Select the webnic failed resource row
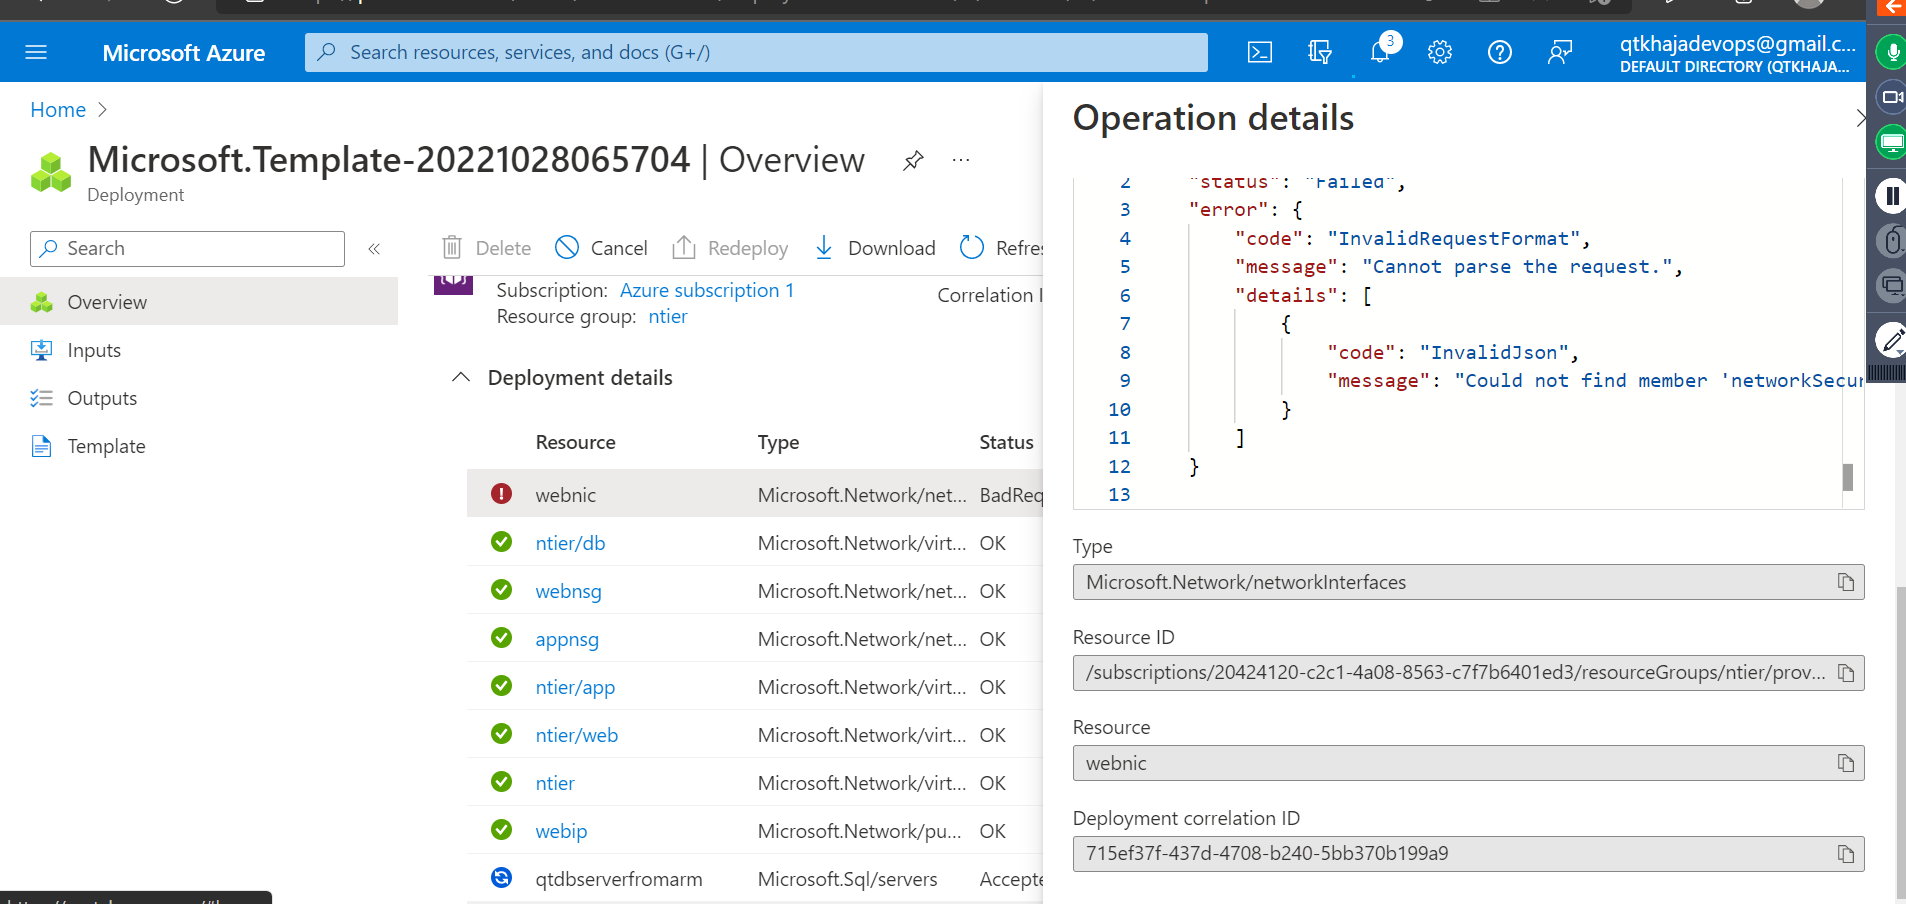Image resolution: width=1906 pixels, height=904 pixels. (x=755, y=494)
